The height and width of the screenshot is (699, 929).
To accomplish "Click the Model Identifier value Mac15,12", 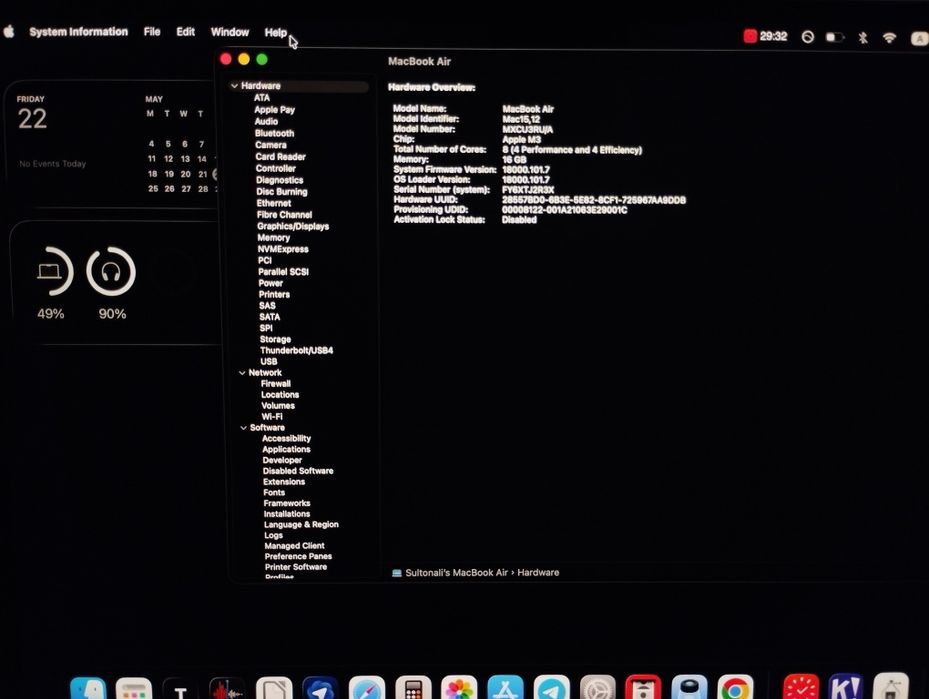I will (521, 119).
